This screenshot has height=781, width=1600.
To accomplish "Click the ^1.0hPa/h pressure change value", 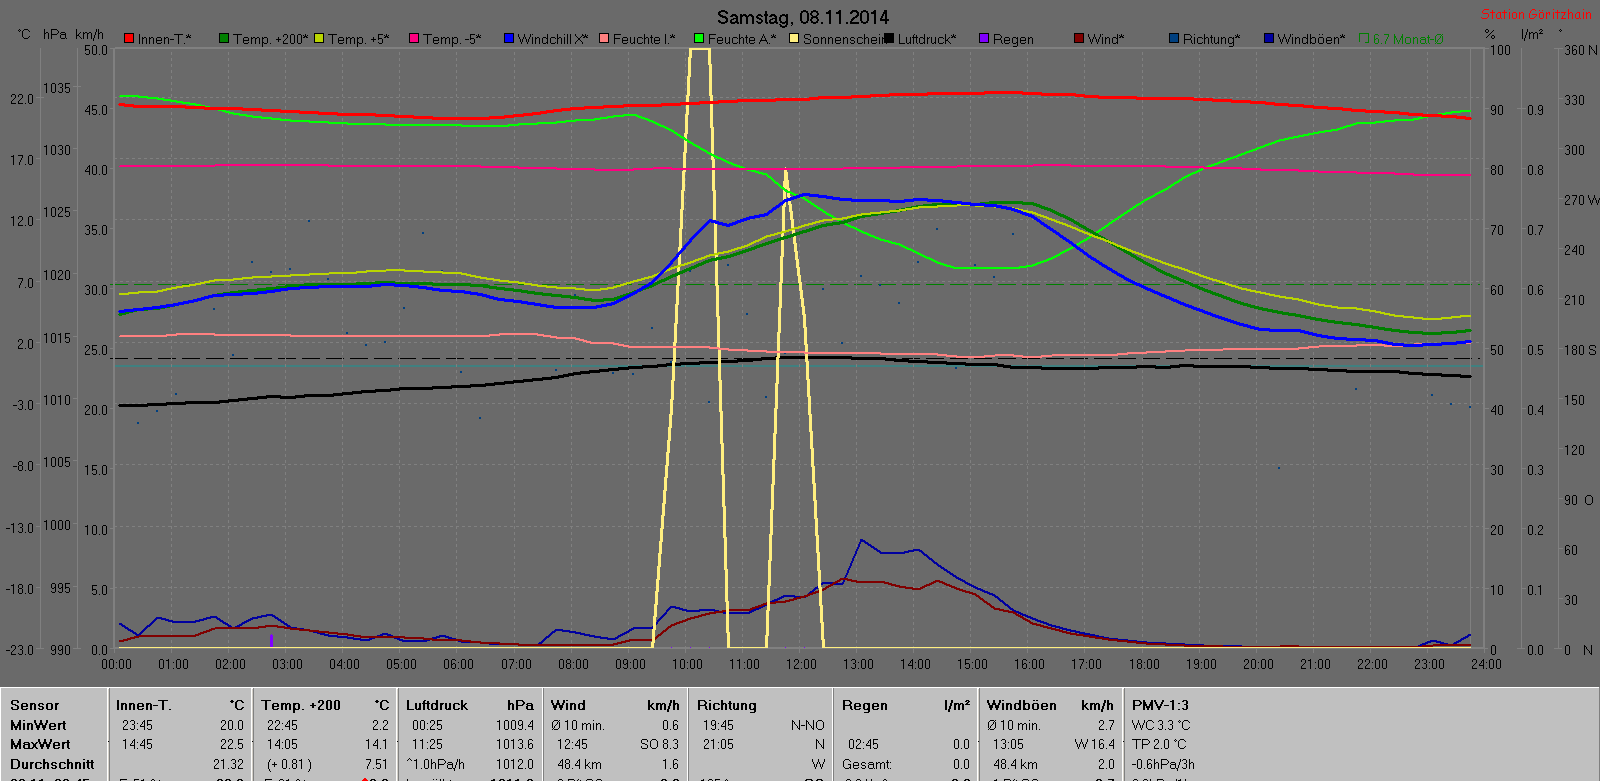I will click(435, 764).
